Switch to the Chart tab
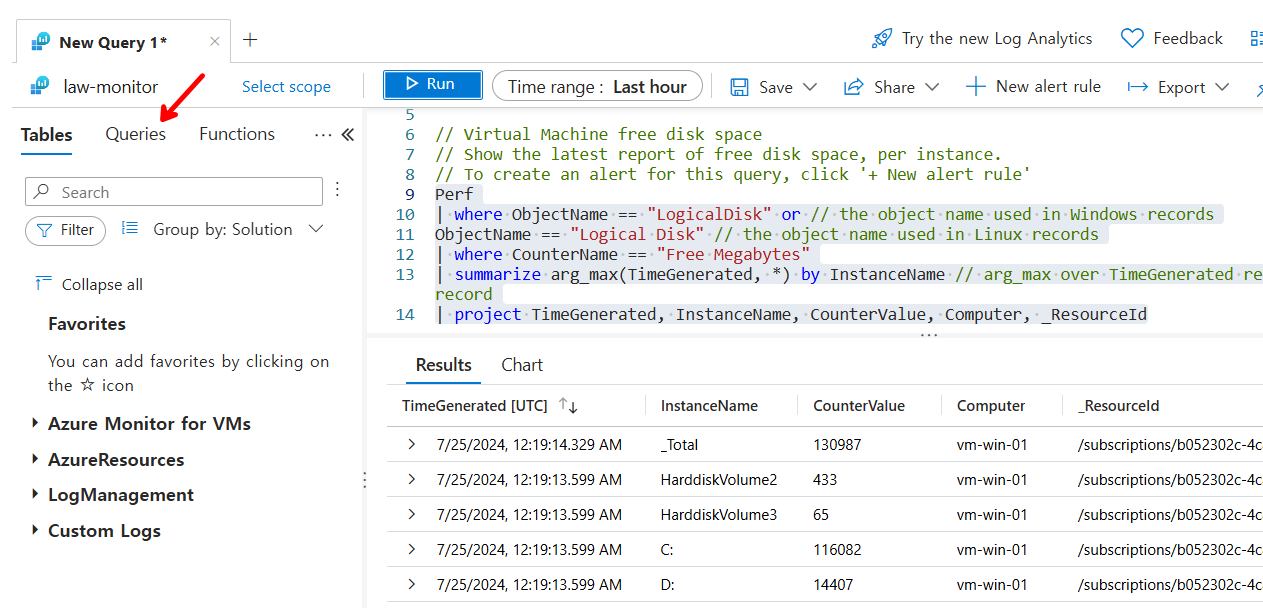The height and width of the screenshot is (608, 1263). click(x=522, y=365)
